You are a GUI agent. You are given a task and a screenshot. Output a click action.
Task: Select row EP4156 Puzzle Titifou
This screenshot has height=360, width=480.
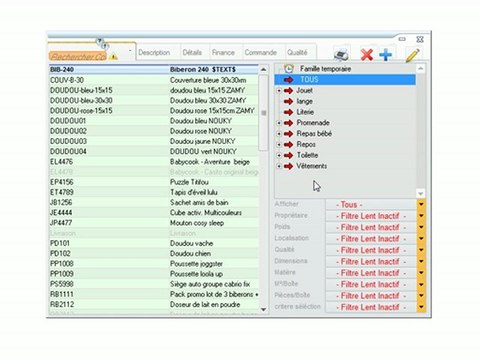[154, 182]
